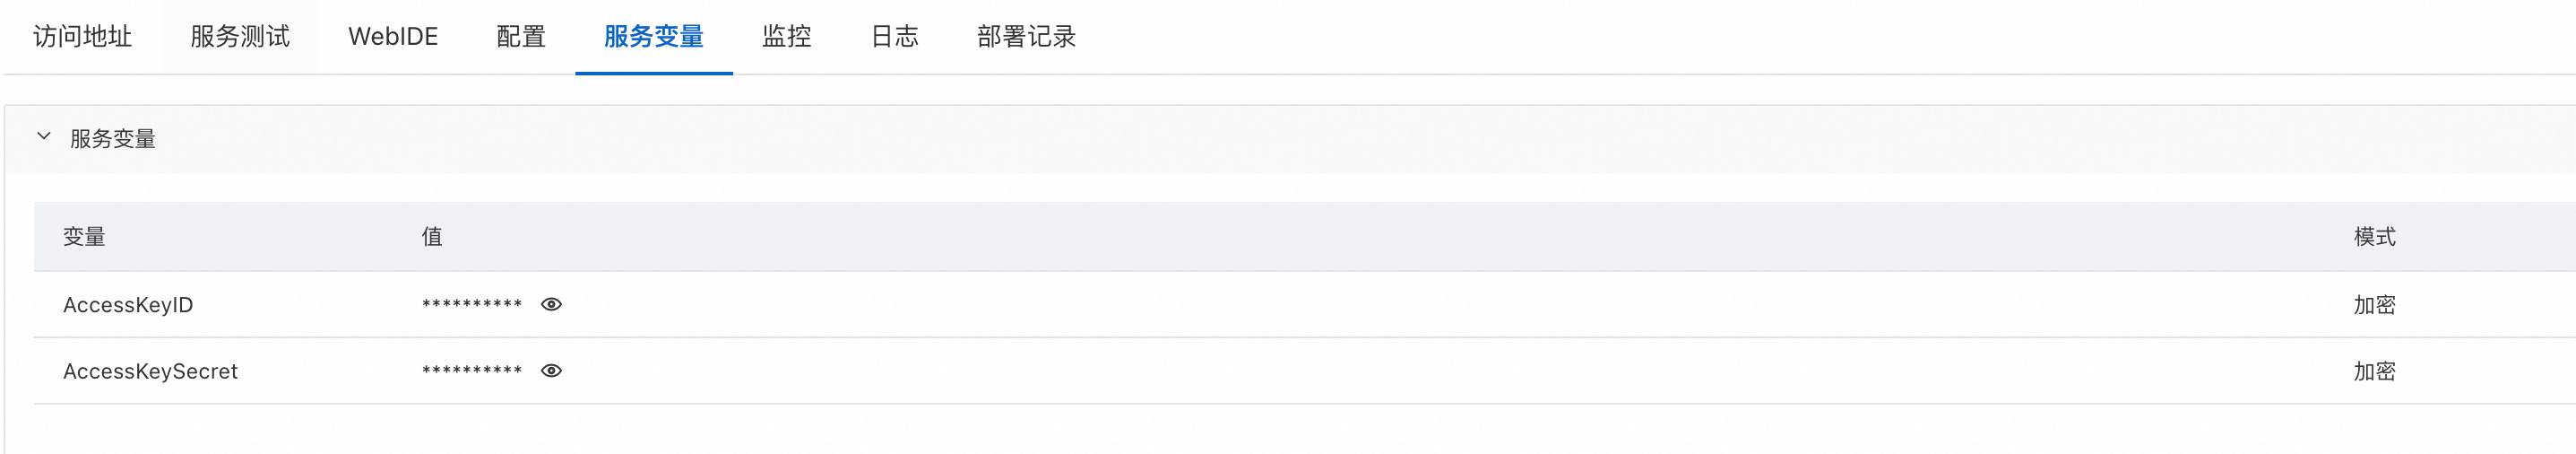Show the AccessKeySecret hidden value
This screenshot has width=2576, height=454.
pyautogui.click(x=551, y=371)
